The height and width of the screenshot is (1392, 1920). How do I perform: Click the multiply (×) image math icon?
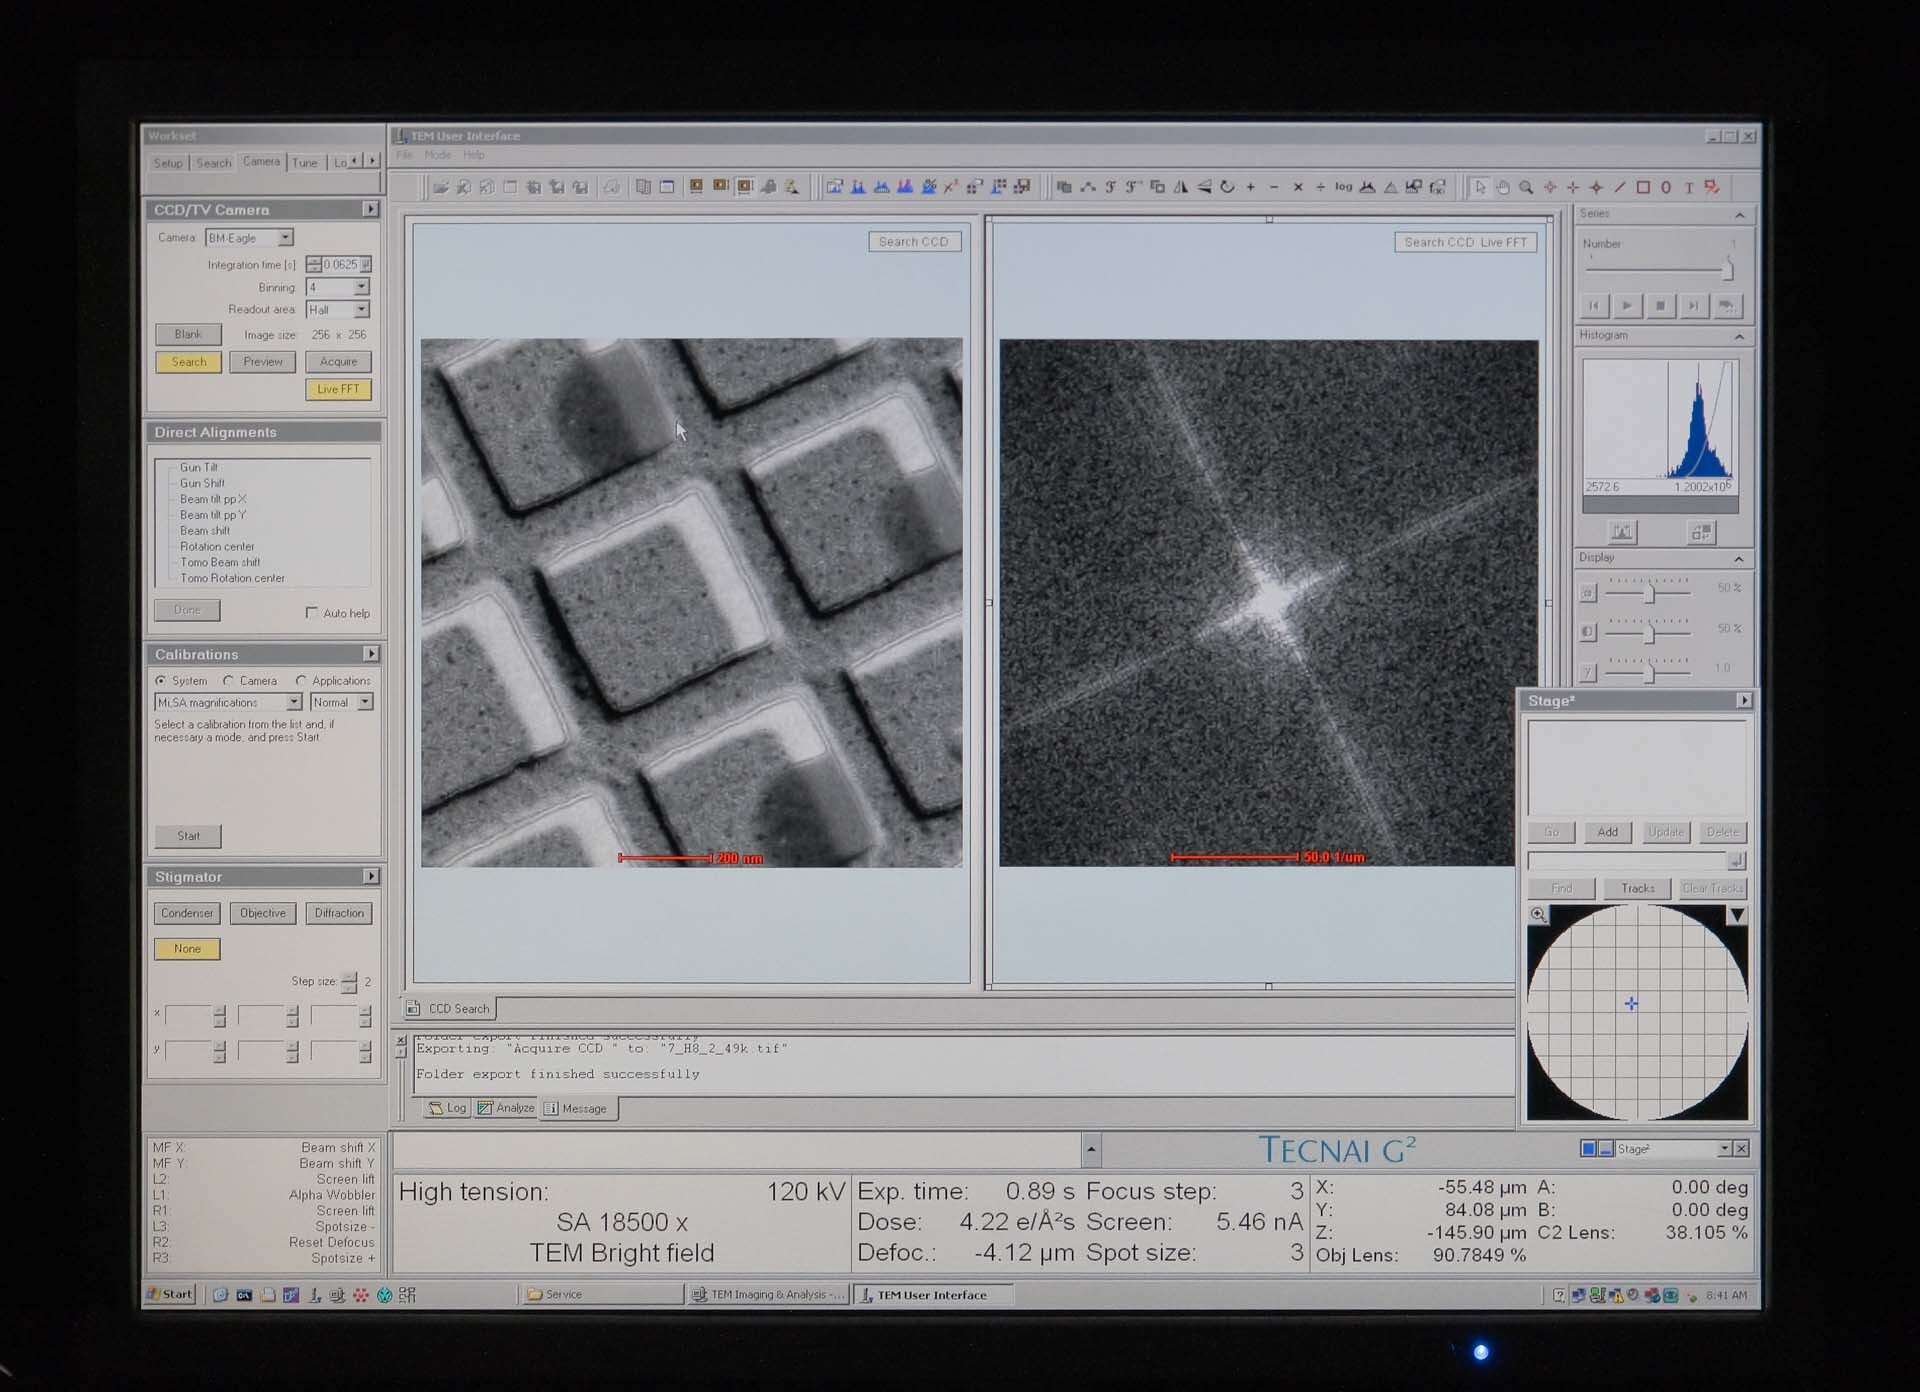click(1298, 187)
